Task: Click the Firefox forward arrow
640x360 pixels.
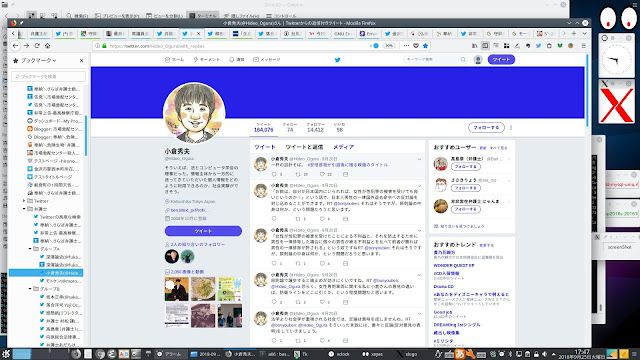Action: [26, 46]
